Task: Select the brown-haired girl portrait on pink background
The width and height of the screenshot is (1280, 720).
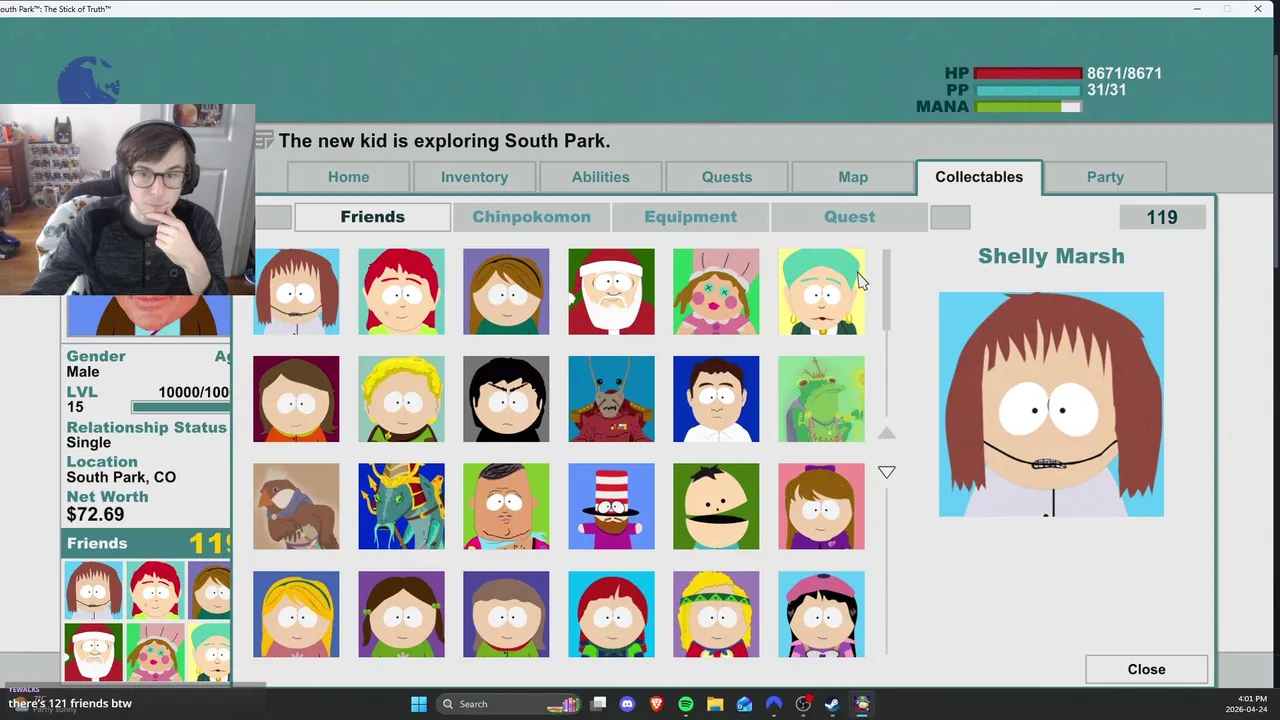Action: click(x=821, y=506)
